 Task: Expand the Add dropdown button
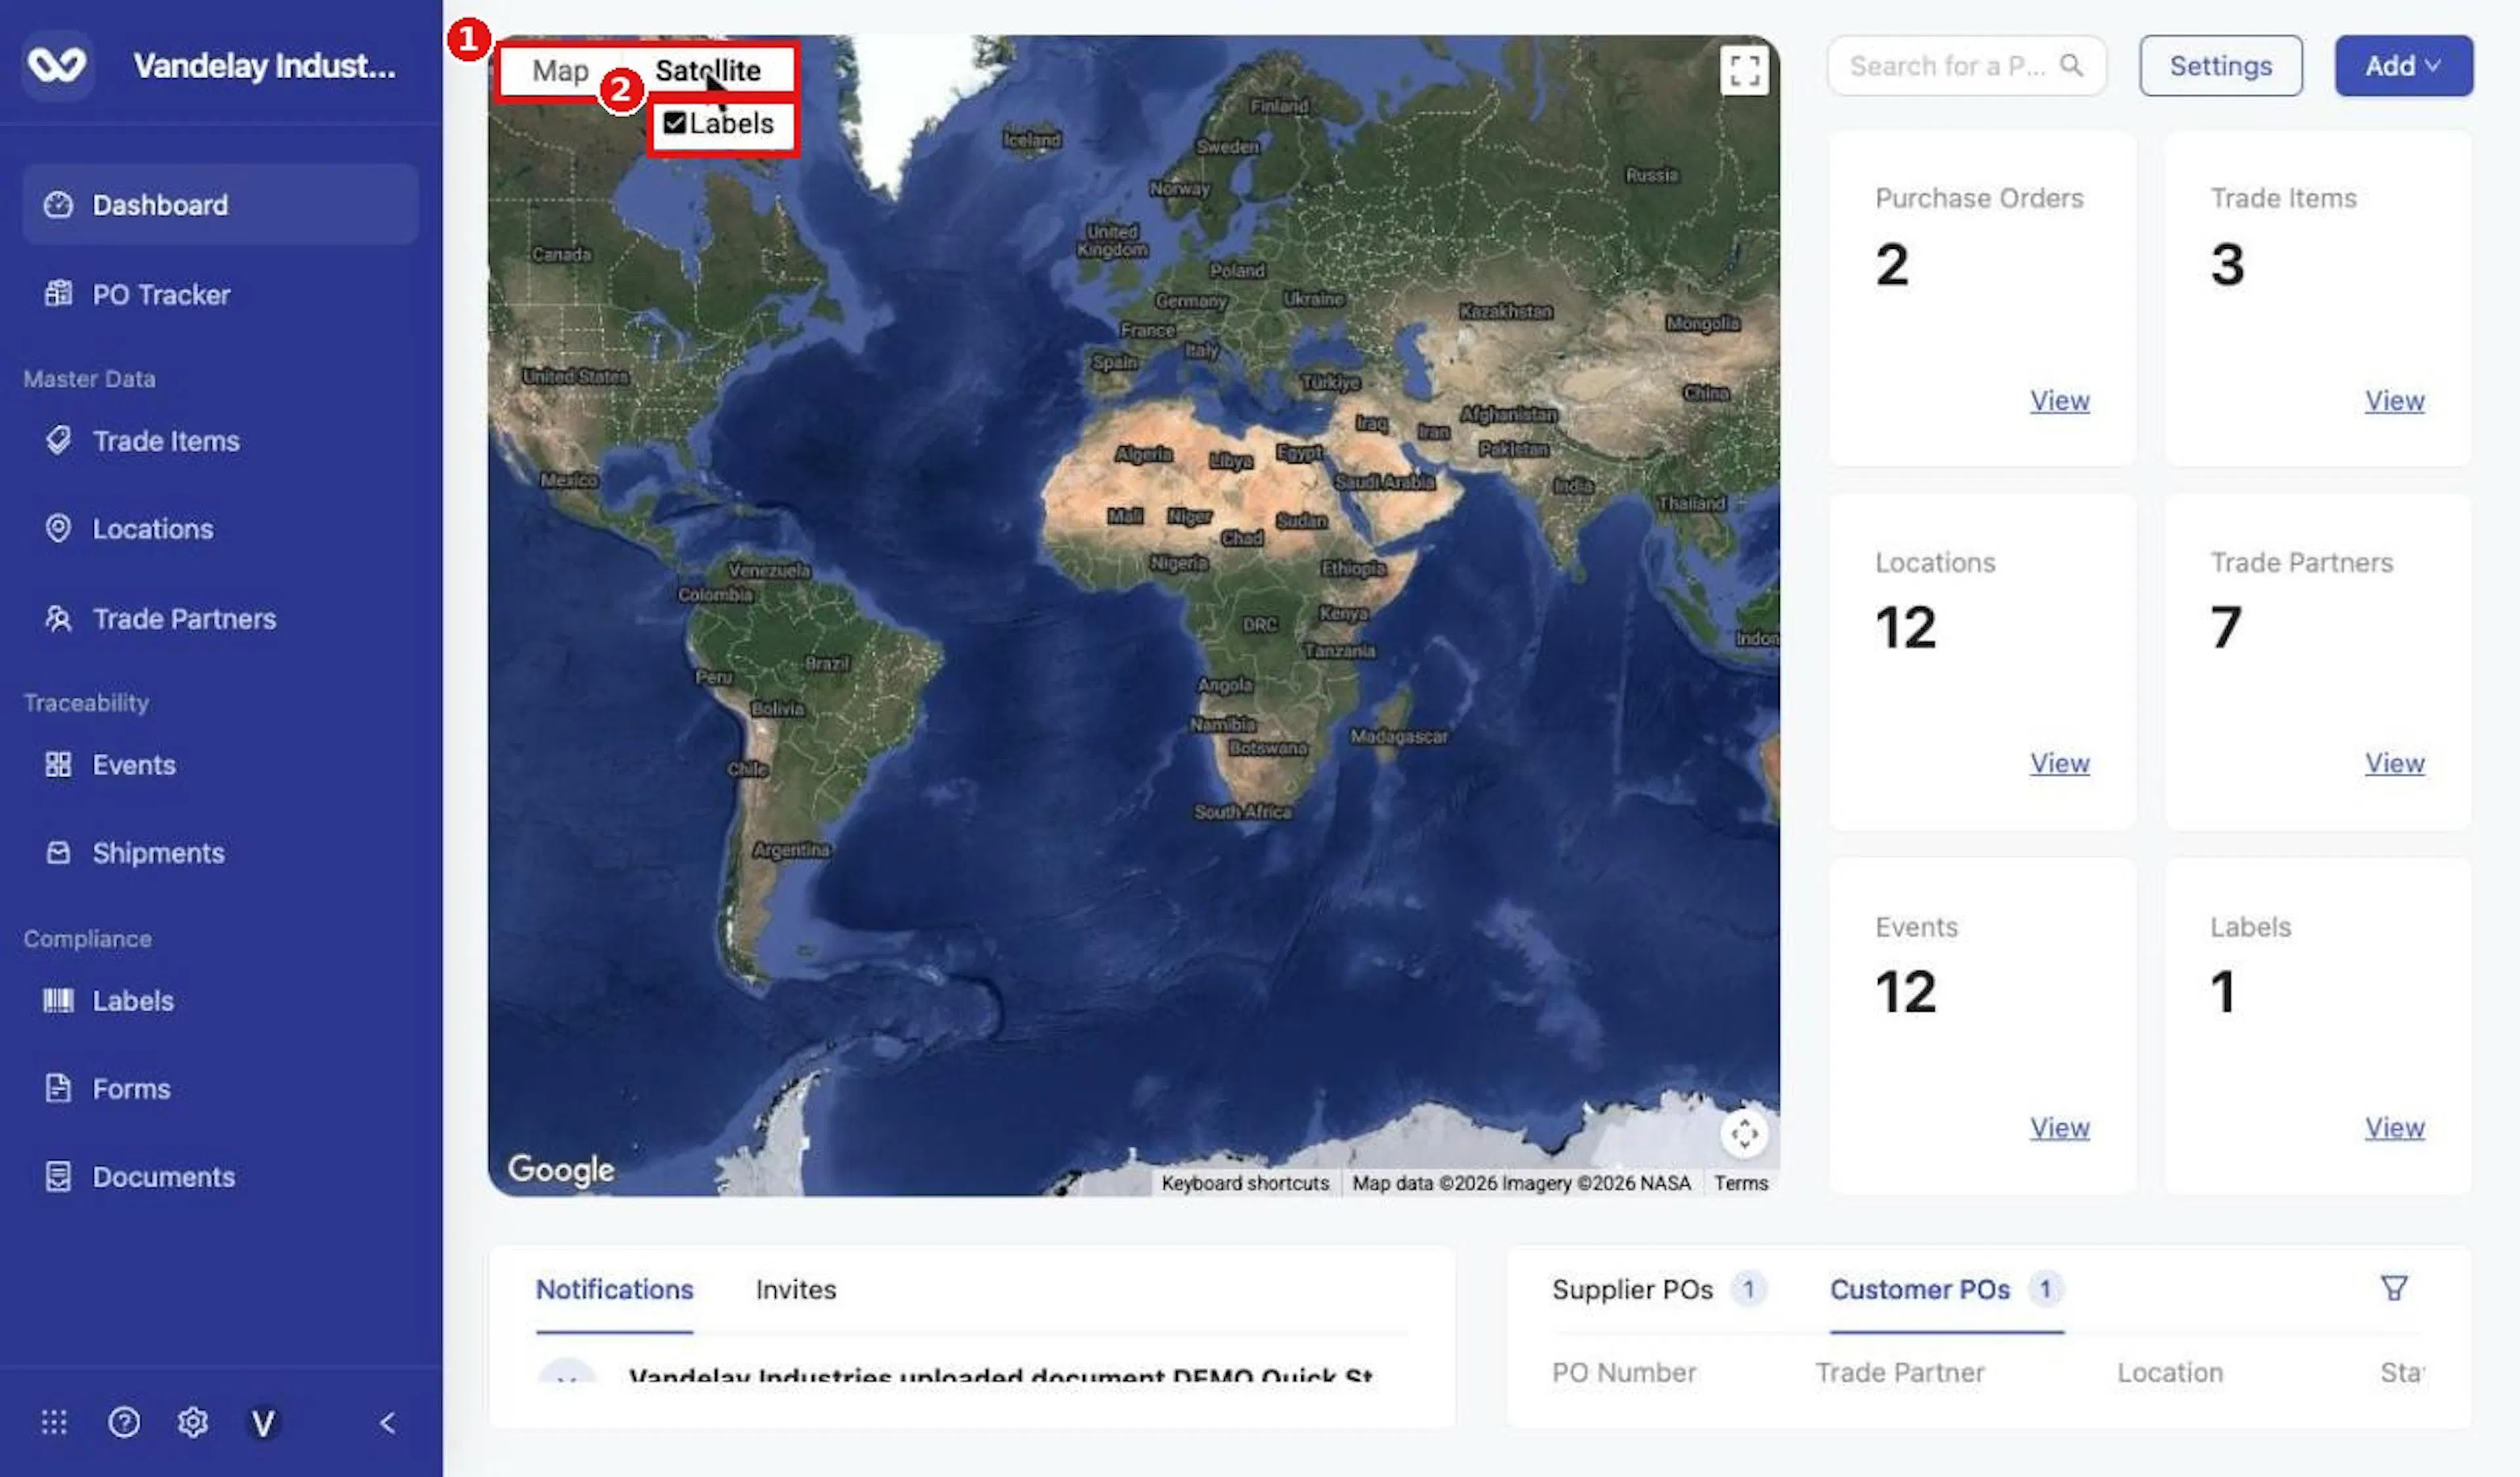pos(2403,66)
